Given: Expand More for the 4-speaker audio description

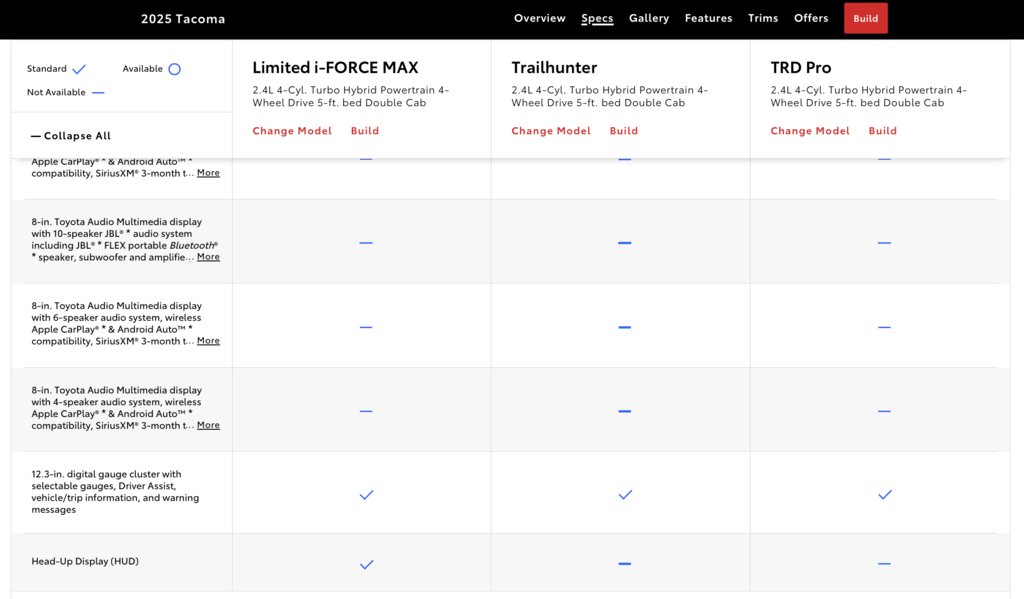Looking at the screenshot, I should 208,425.
